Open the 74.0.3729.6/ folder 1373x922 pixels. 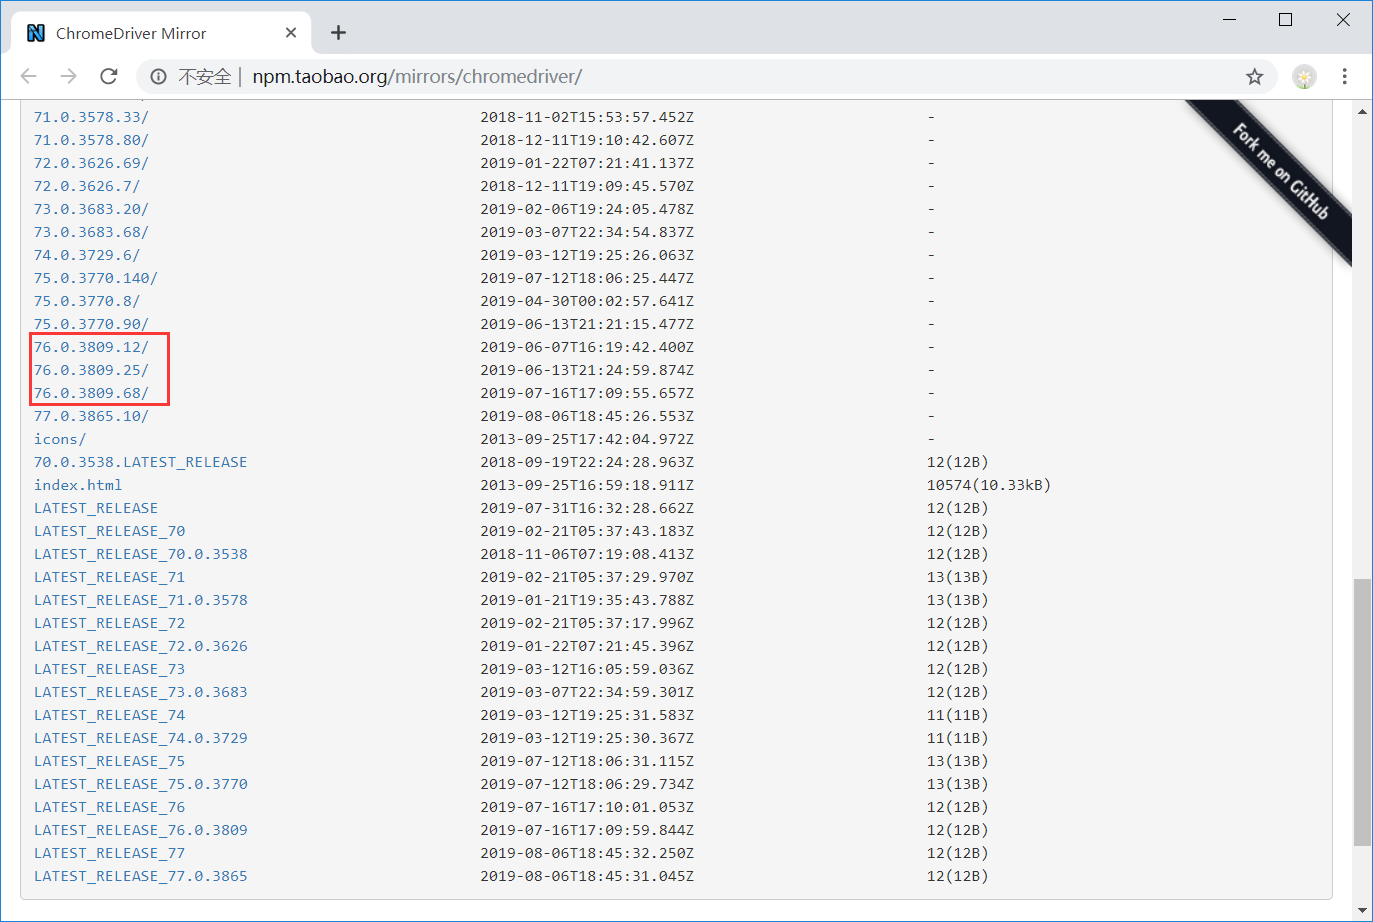(x=87, y=255)
